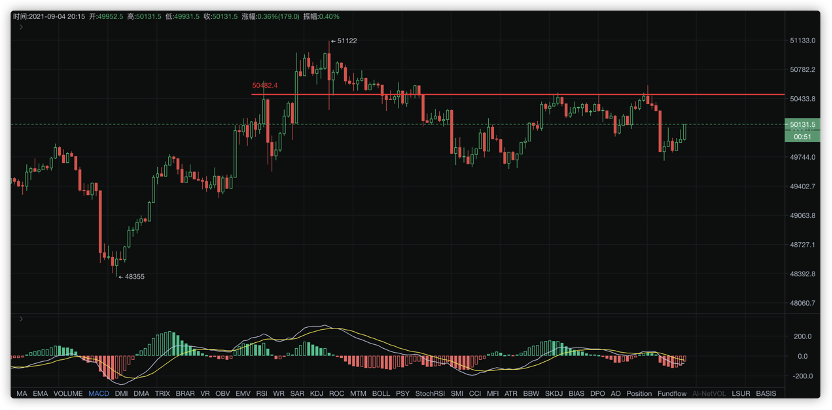This screenshot has width=832, height=410.
Task: Select the SAR indicator
Action: click(297, 394)
